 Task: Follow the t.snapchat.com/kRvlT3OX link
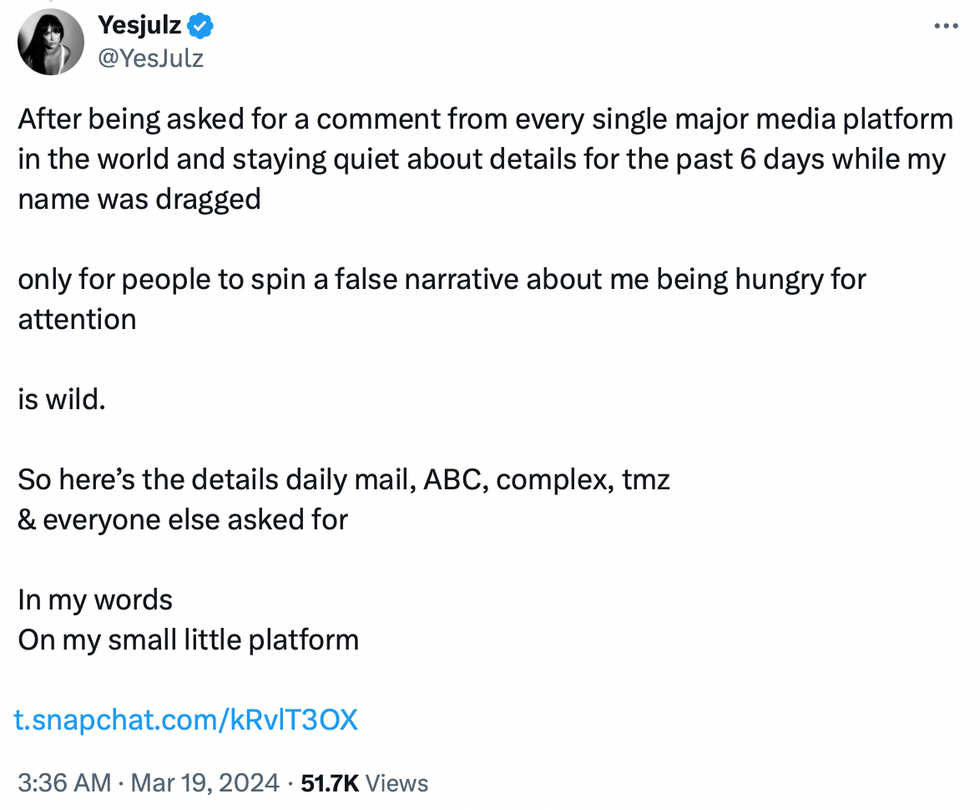tap(187, 720)
